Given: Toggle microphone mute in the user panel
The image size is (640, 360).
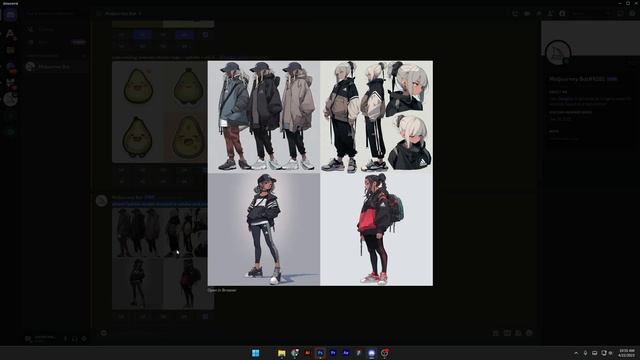Looking at the screenshot, I should pos(65,339).
